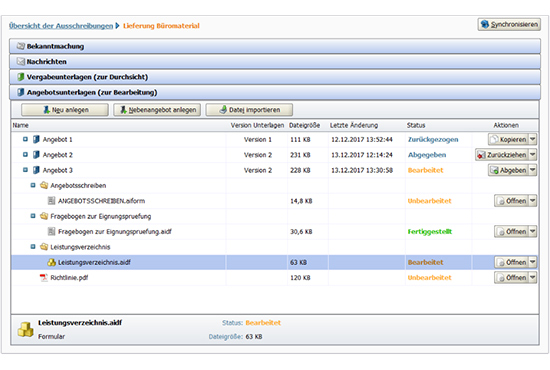Click Öffnen for Leistungsverzeichnis.aidf

coord(511,262)
